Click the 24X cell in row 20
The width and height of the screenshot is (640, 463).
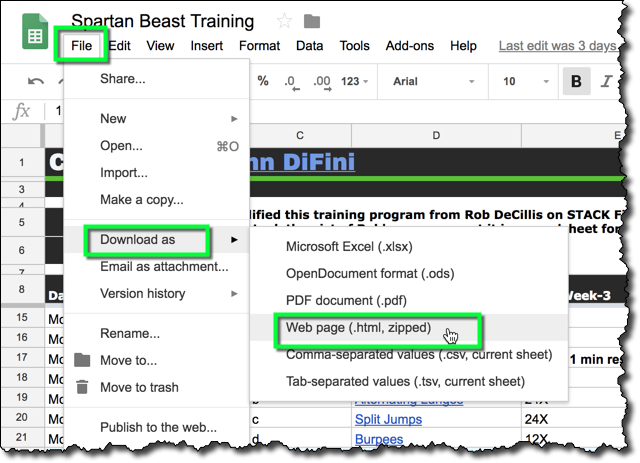[x=573, y=419]
